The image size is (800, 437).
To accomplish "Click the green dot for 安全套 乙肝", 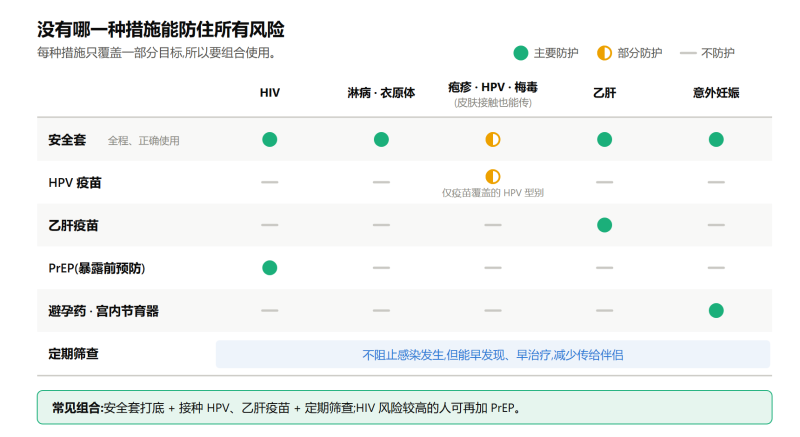I will pos(605,139).
